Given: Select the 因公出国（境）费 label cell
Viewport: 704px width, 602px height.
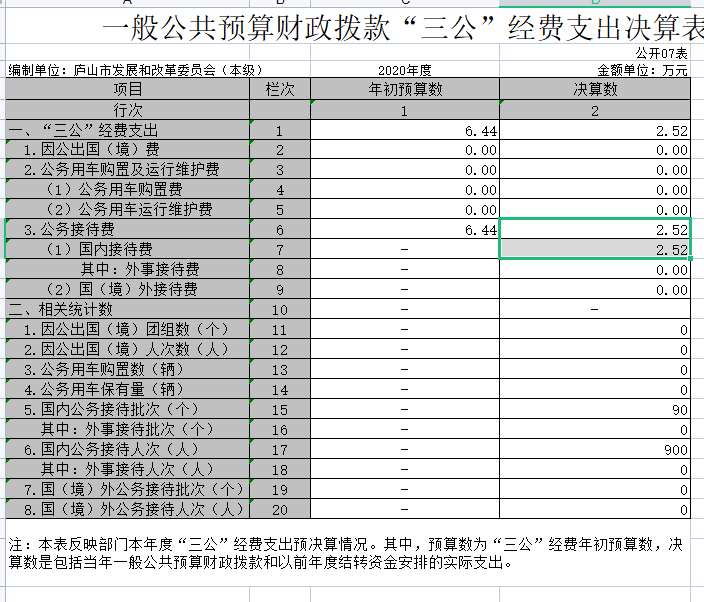Looking at the screenshot, I should tap(128, 150).
